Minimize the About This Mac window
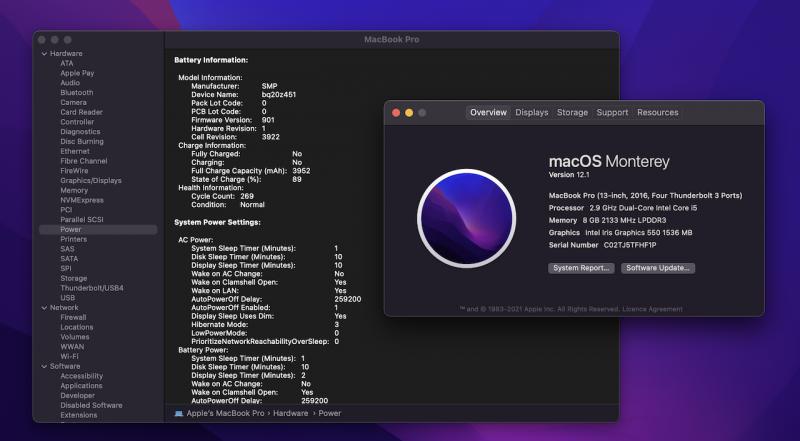 coord(409,113)
